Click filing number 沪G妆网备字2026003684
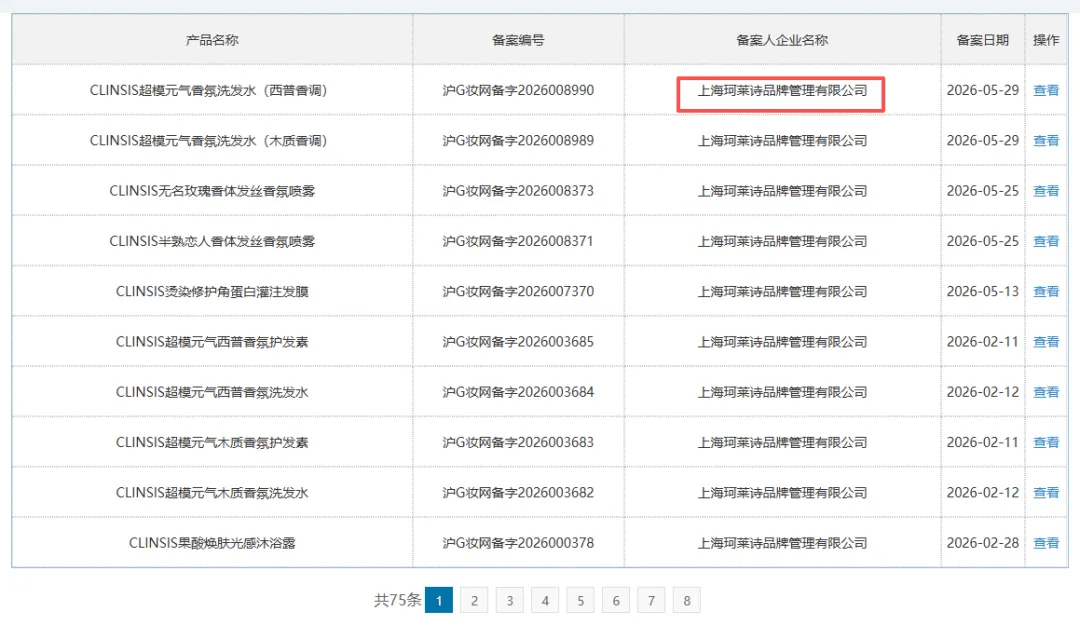The height and width of the screenshot is (625, 1080). pos(518,392)
